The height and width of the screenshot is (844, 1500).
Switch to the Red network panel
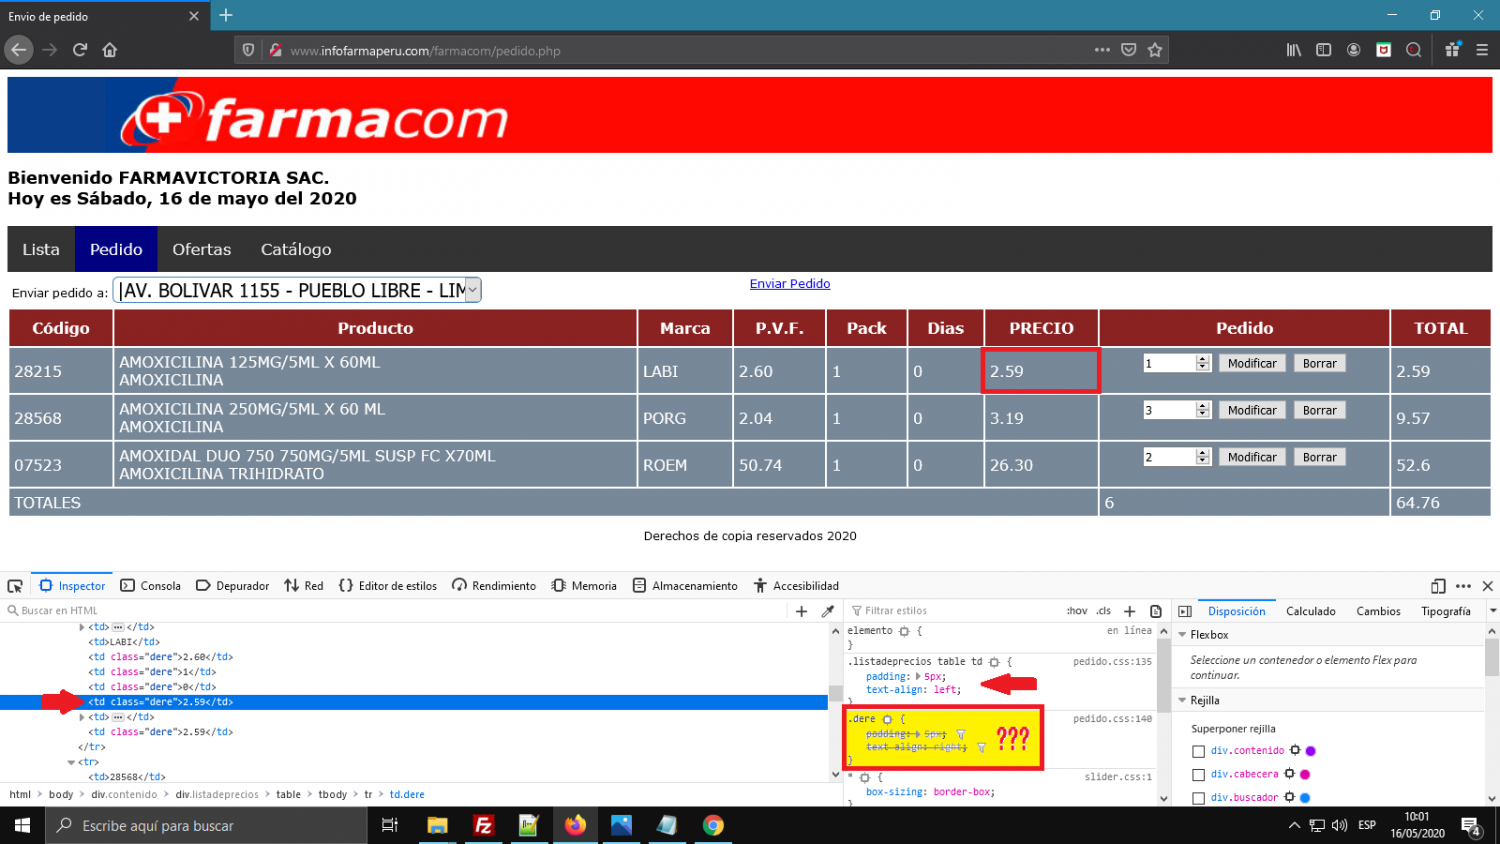pyautogui.click(x=304, y=586)
